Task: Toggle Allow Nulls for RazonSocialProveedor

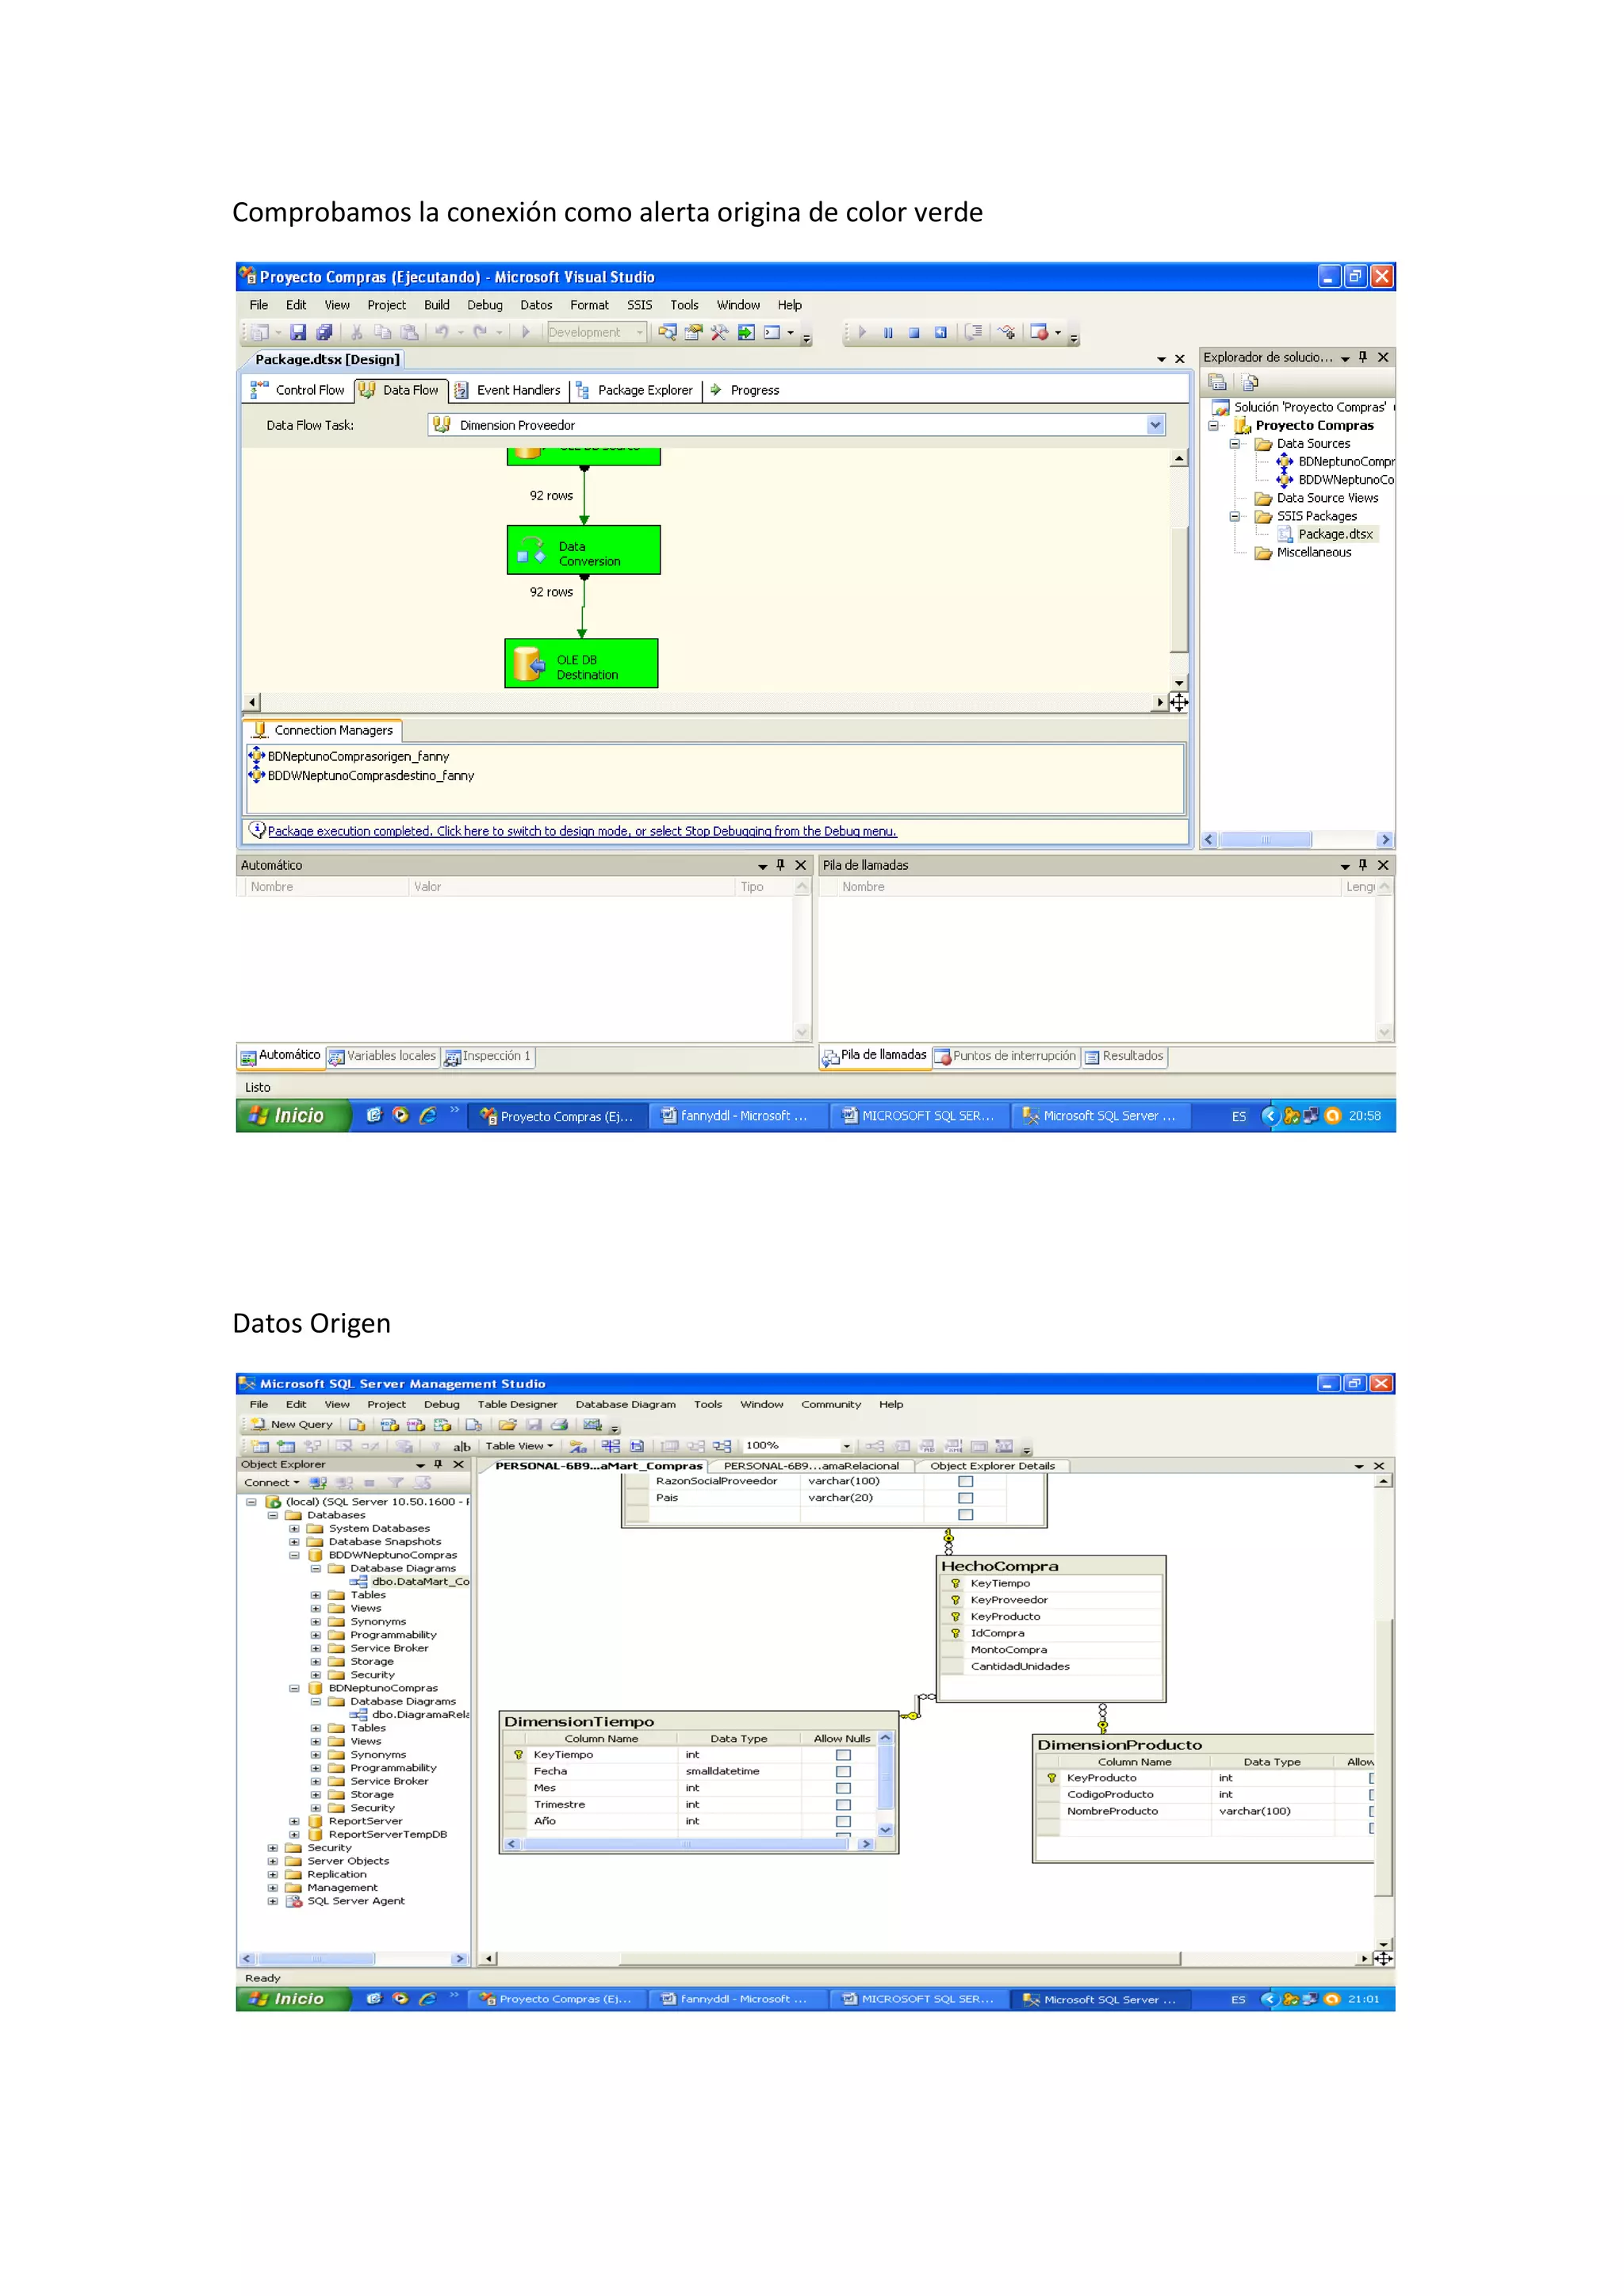Action: tap(965, 1482)
